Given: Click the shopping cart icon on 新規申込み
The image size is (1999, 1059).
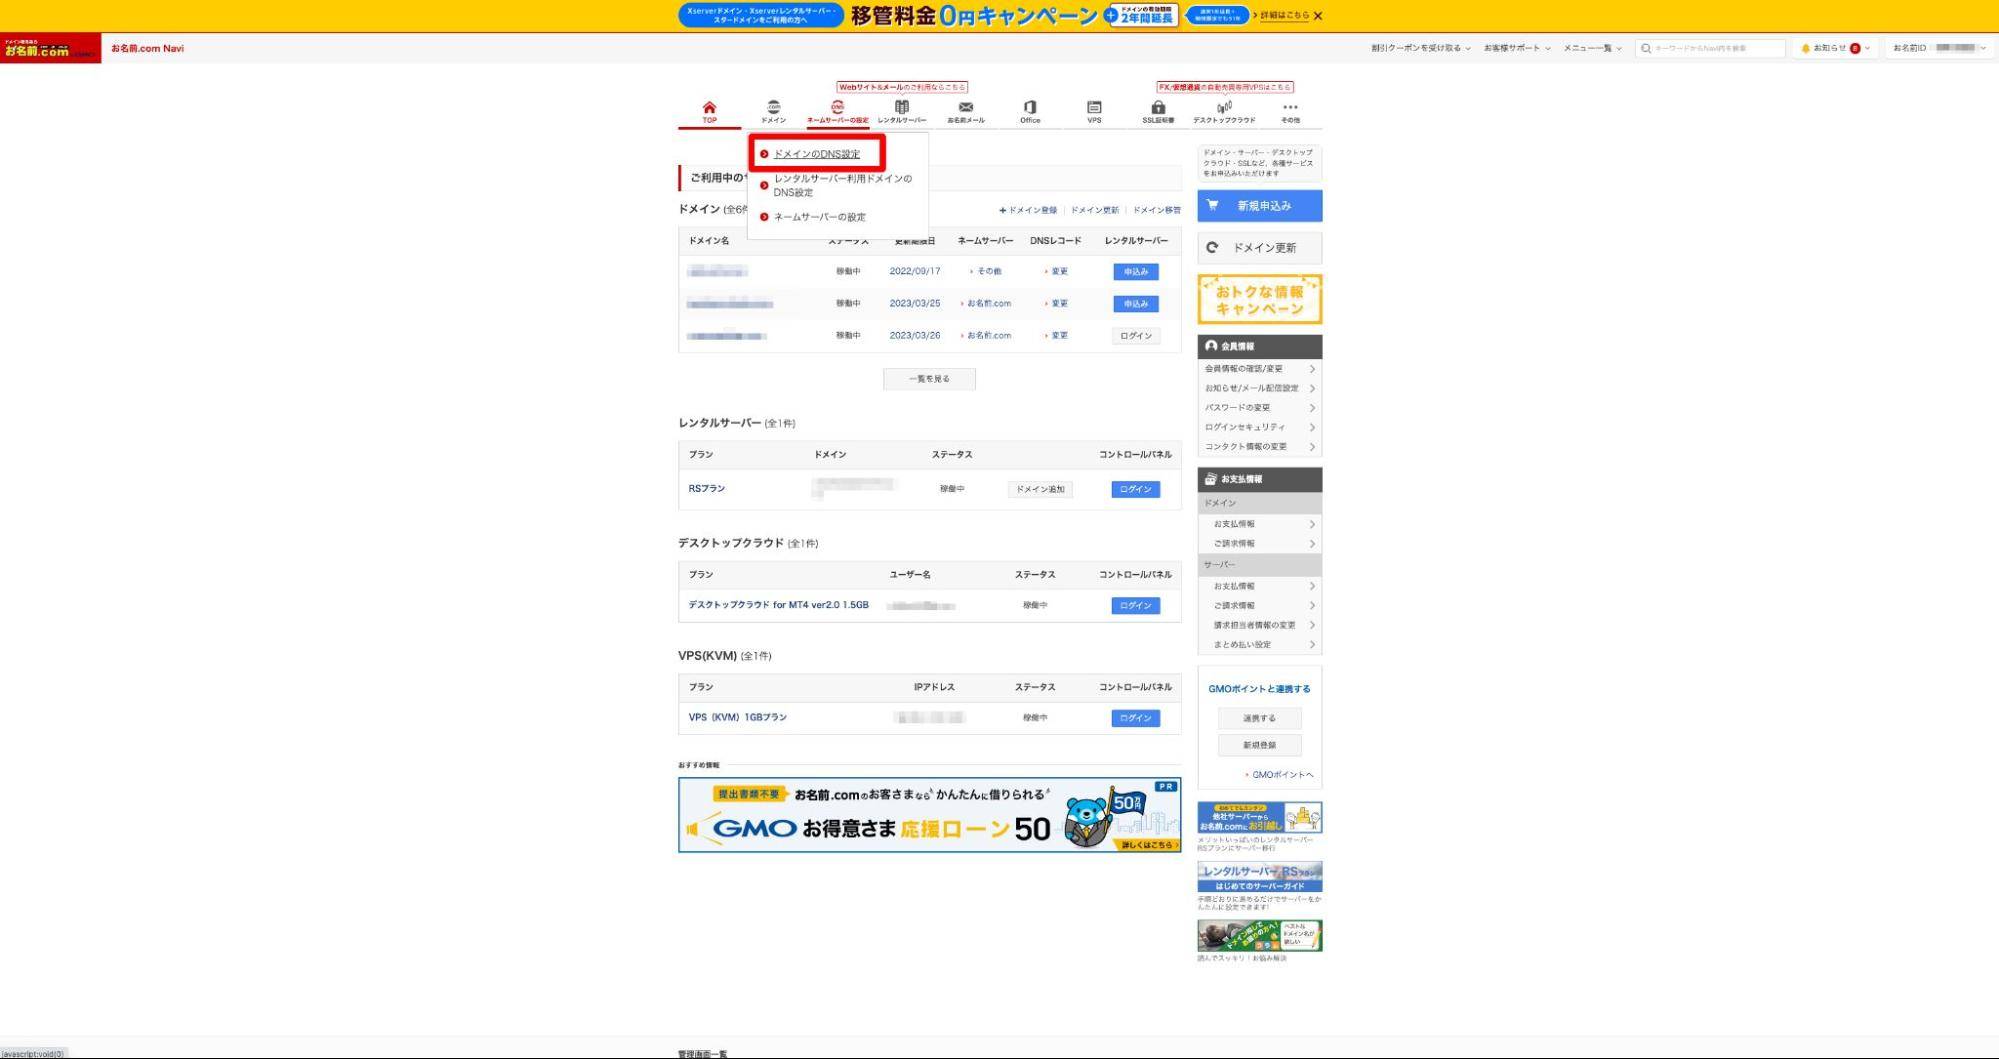Looking at the screenshot, I should tap(1212, 205).
